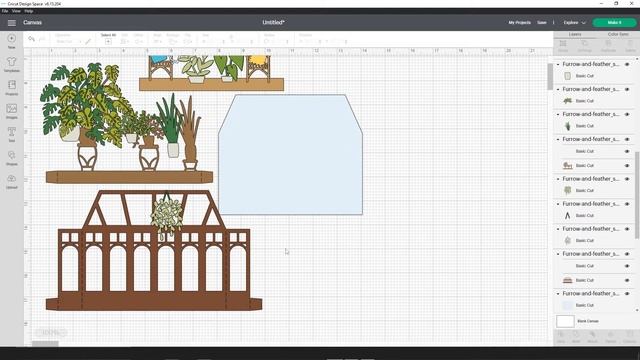Hide the group with green monstera leaves thumbnail
Image resolution: width=640 pixels, height=360 pixels.
click(x=627, y=89)
